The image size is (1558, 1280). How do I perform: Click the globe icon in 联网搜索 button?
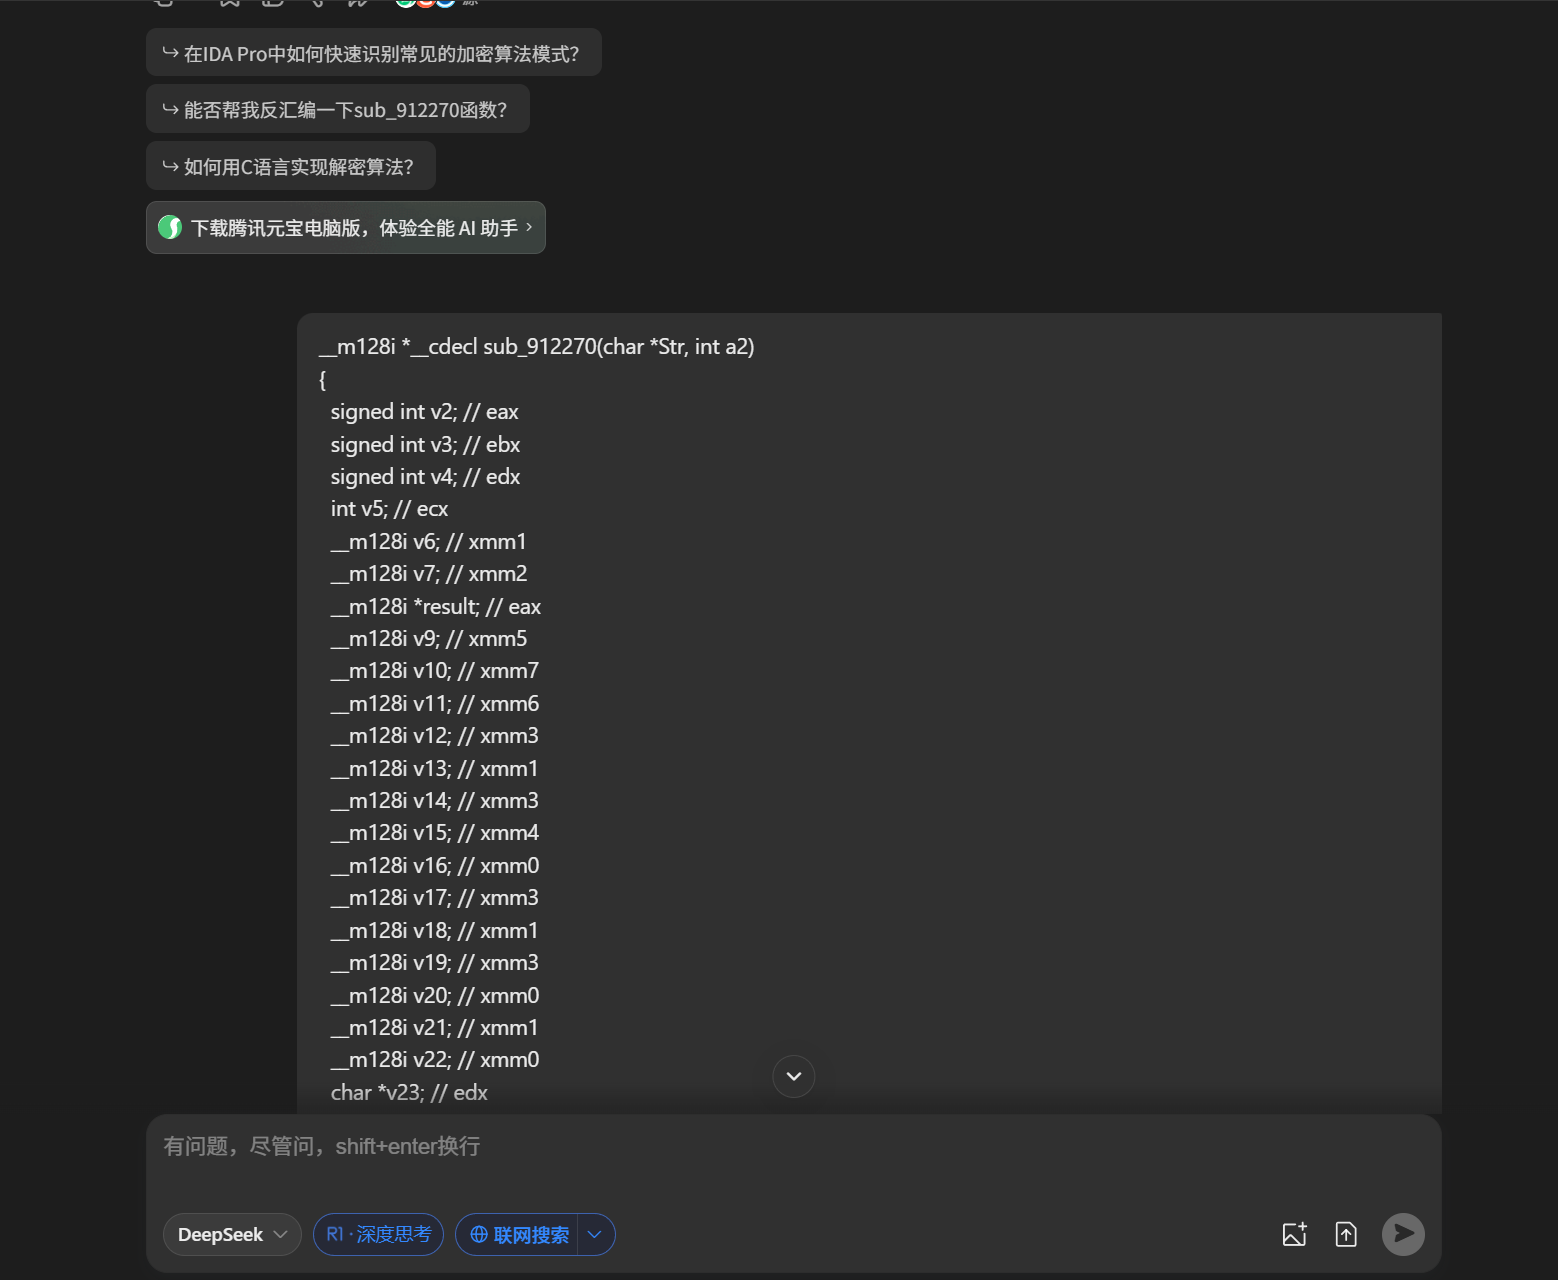479,1235
